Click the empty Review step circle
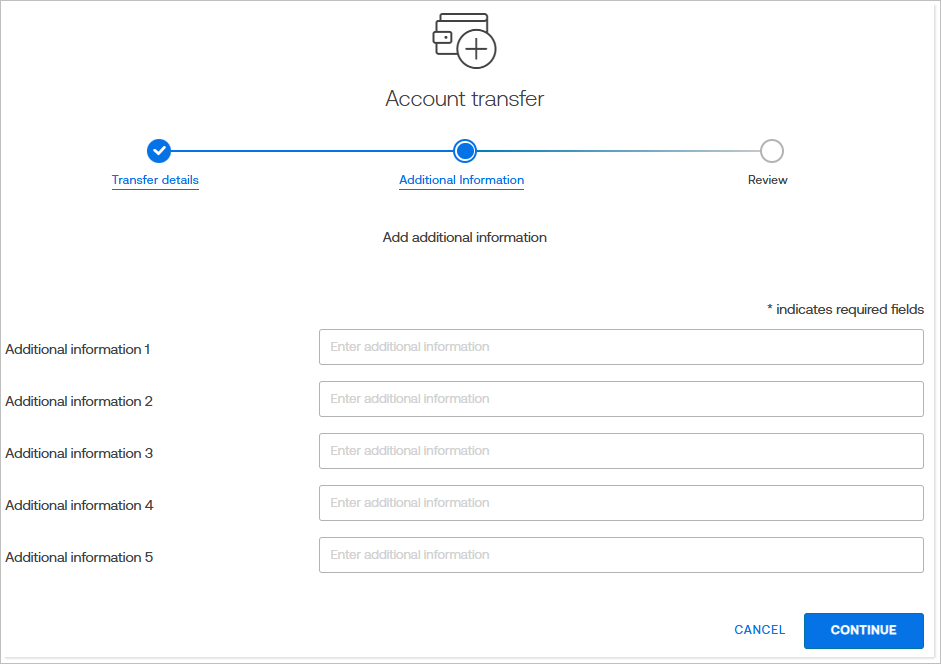This screenshot has height=664, width=941. [x=770, y=151]
